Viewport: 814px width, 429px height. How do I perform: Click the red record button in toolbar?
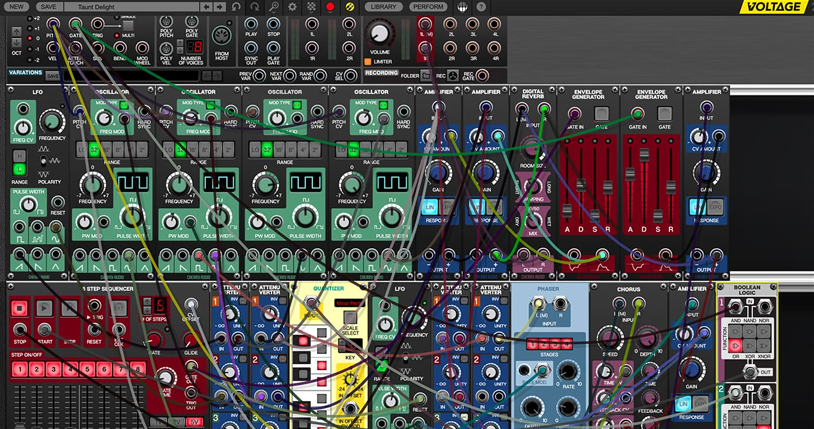pyautogui.click(x=330, y=6)
